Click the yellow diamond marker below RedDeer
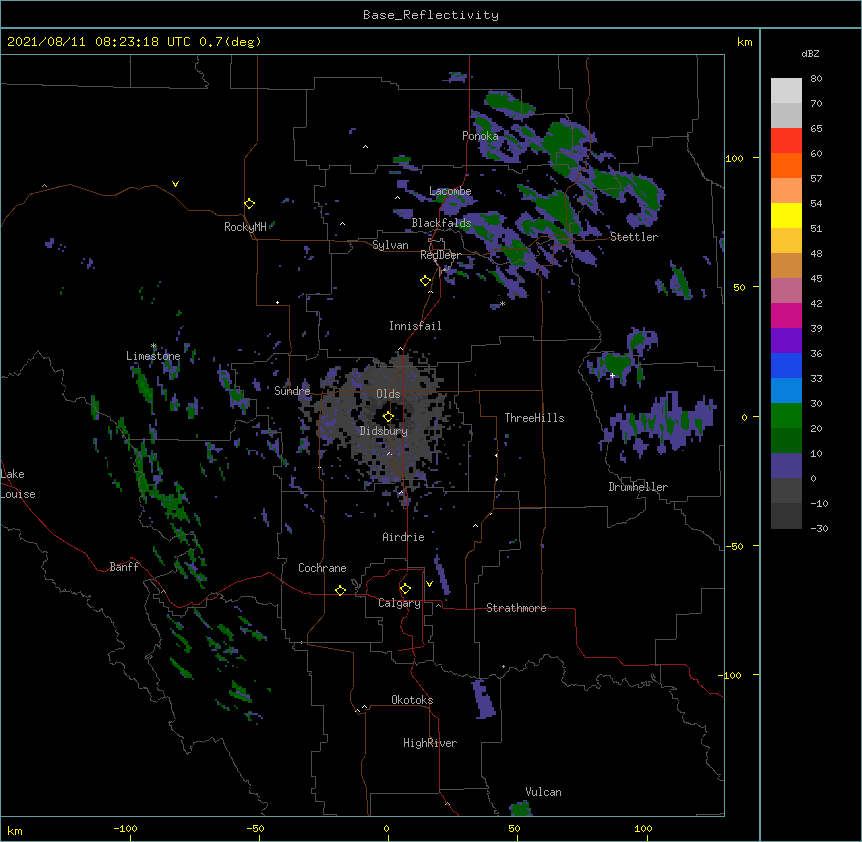The height and width of the screenshot is (842, 862). click(x=426, y=281)
